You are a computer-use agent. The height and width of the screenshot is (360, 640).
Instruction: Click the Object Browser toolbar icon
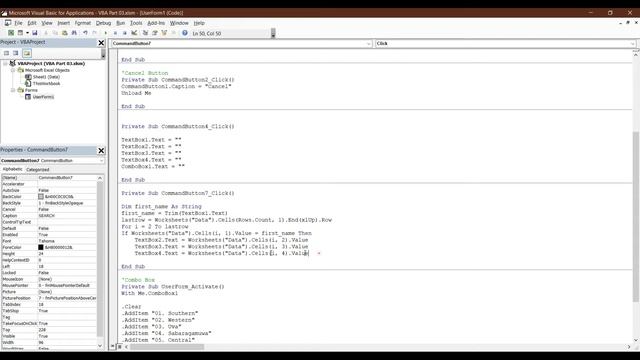tap(164, 33)
